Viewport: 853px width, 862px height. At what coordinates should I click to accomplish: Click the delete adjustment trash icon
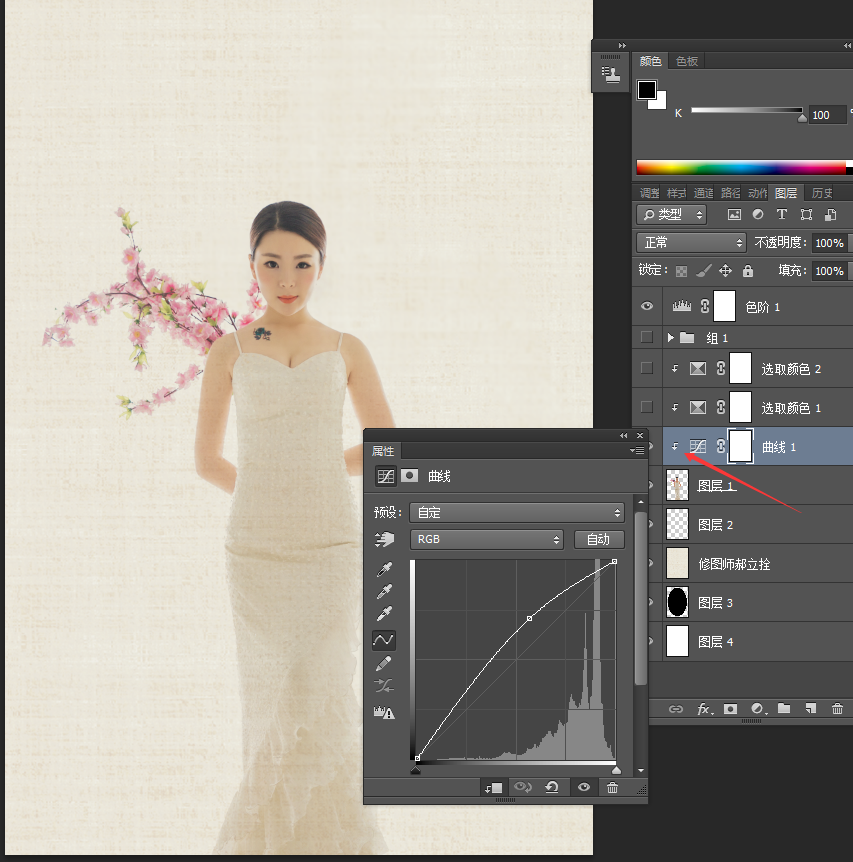tap(612, 788)
